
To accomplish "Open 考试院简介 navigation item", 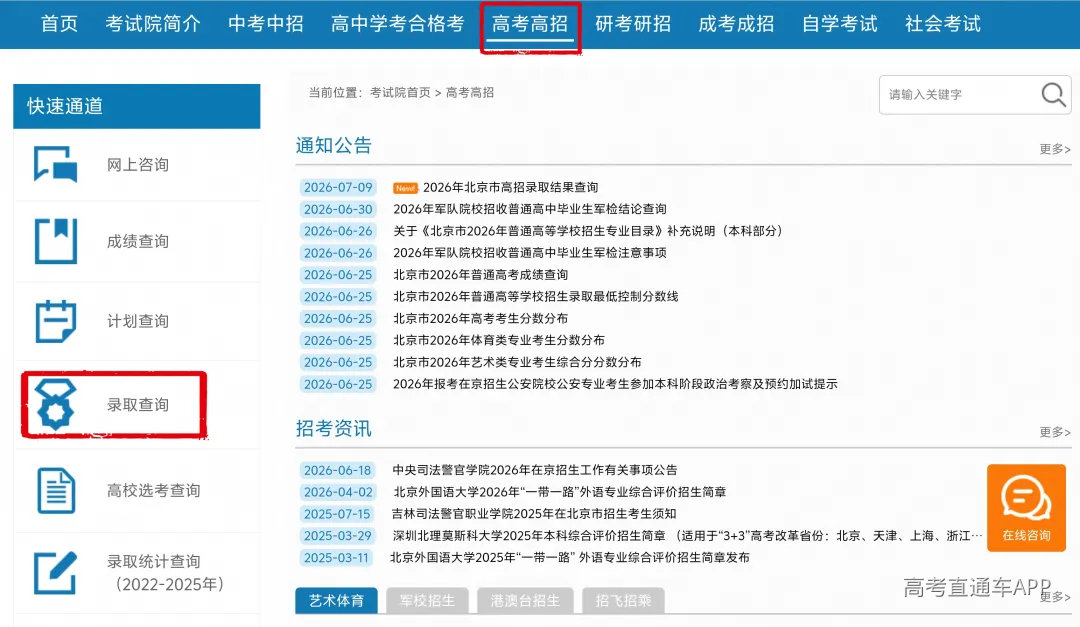I will point(153,24).
